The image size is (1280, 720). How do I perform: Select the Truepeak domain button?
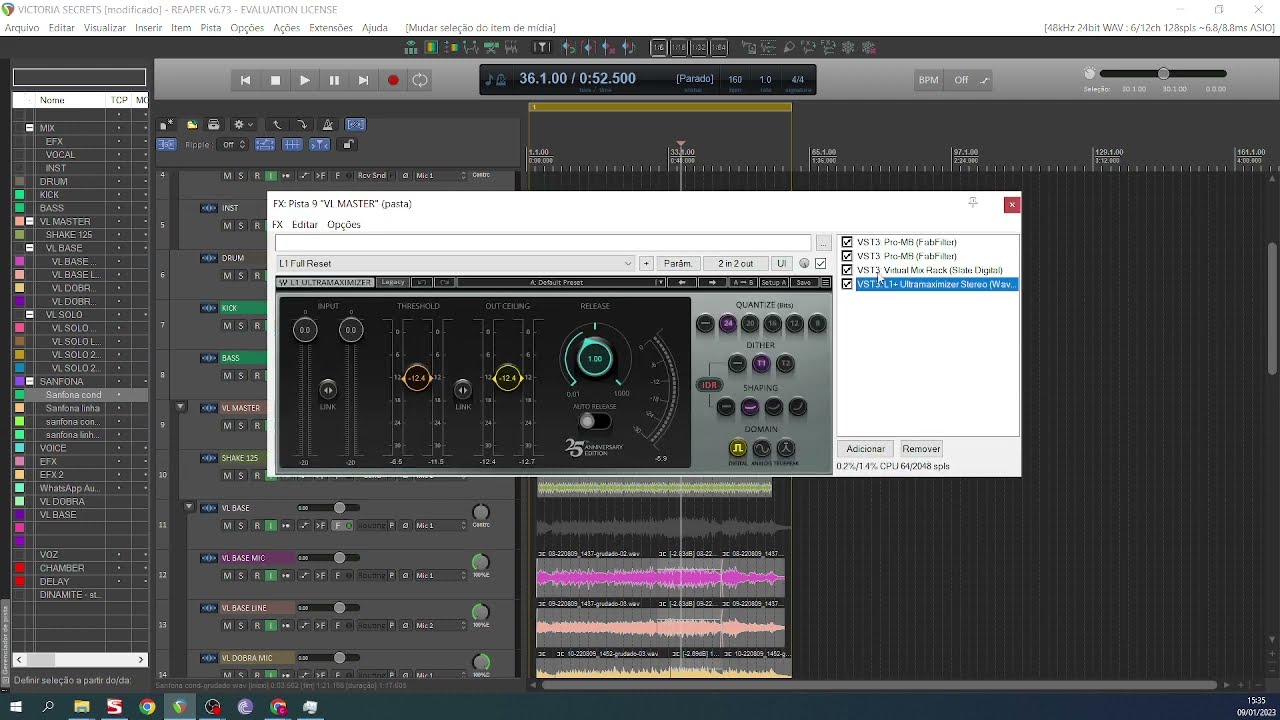click(x=786, y=449)
